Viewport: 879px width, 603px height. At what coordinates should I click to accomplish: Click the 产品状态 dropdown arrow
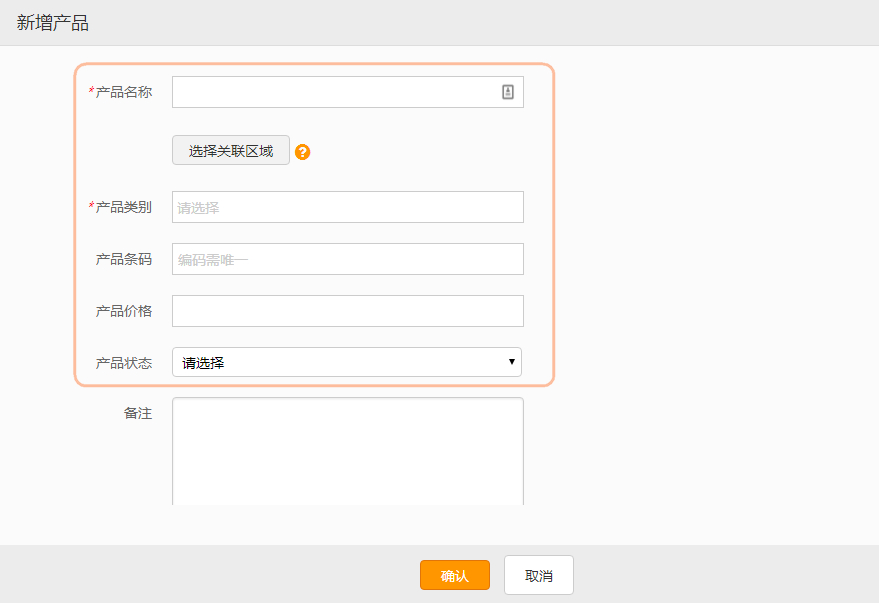511,361
